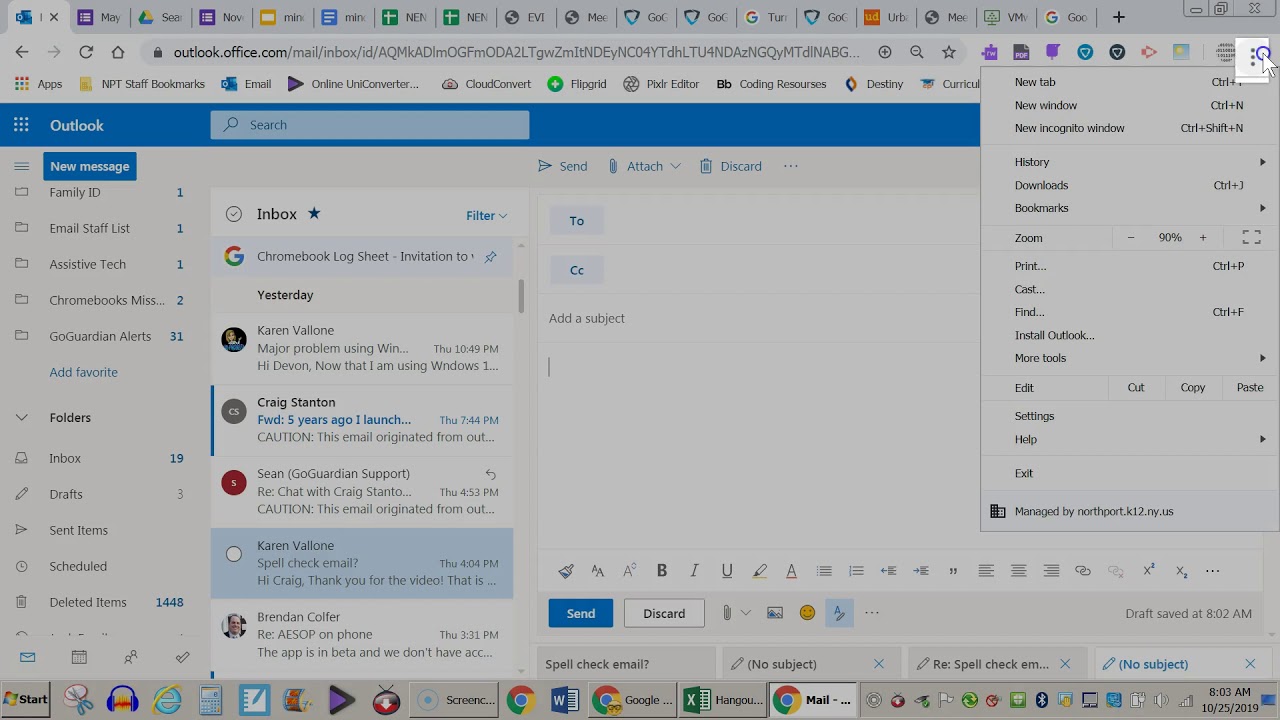Increase indent of the paragraph
The image size is (1280, 720).
click(921, 571)
